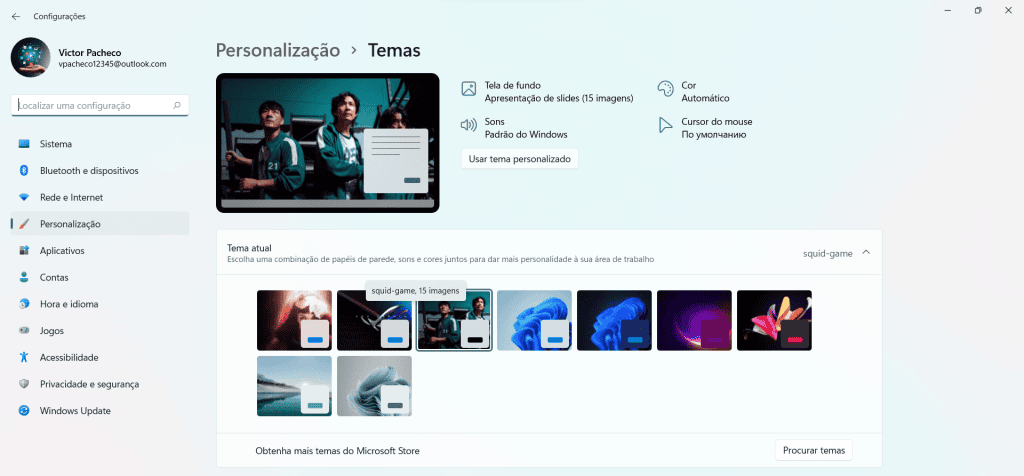Click the Tela de fundo picture icon

pos(468,89)
